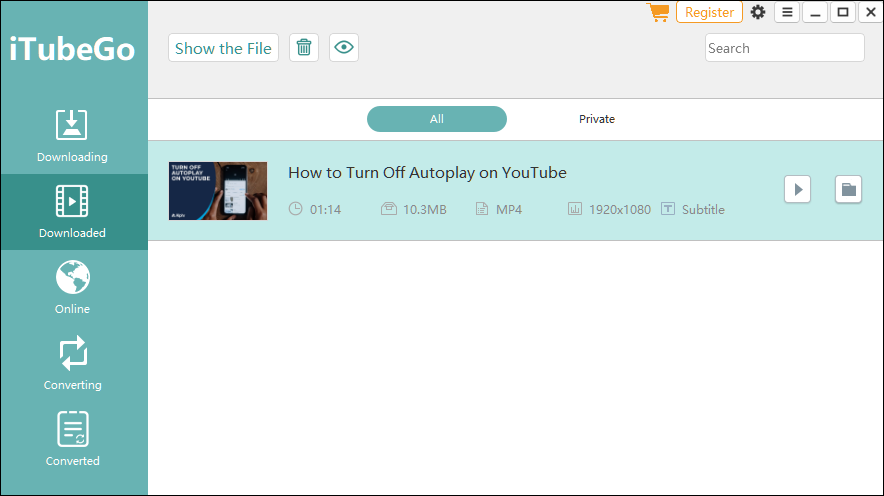This screenshot has width=884, height=496.
Task: Open the Converted section
Action: 72,439
